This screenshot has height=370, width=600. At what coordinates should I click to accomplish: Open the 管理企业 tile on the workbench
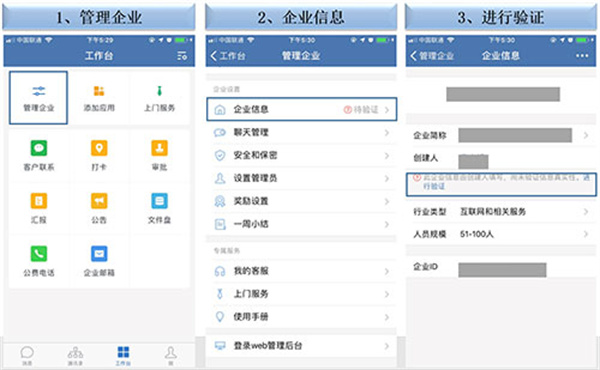[38, 98]
